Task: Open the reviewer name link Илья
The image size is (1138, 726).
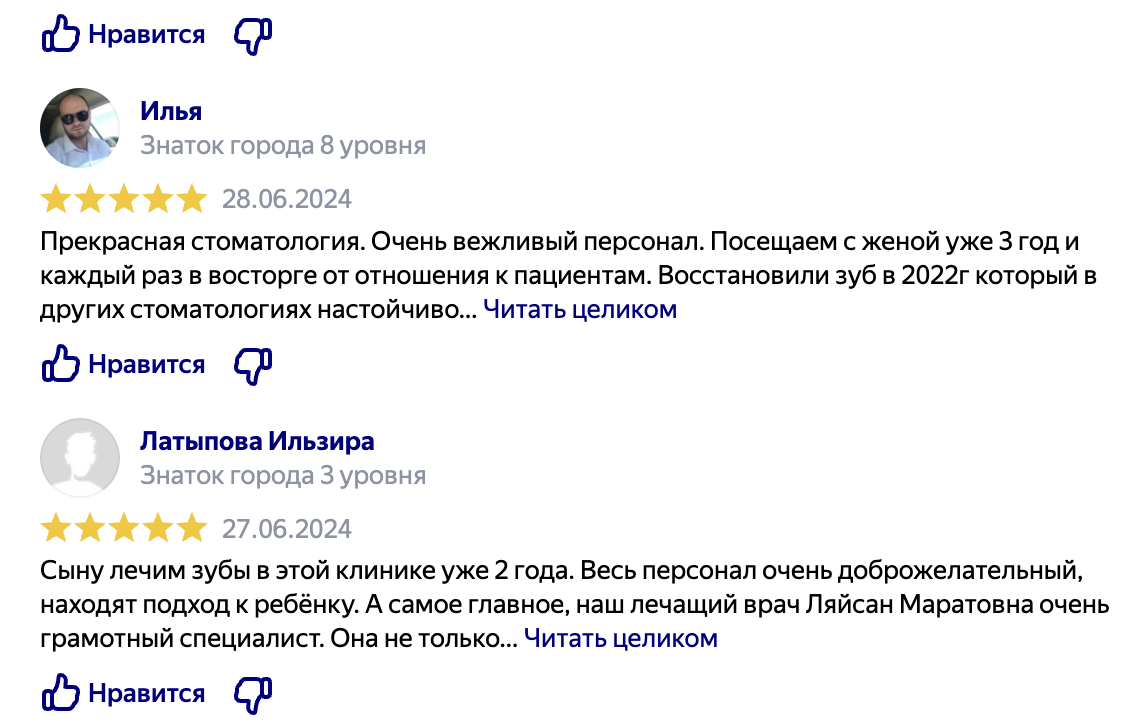Action: (x=171, y=111)
